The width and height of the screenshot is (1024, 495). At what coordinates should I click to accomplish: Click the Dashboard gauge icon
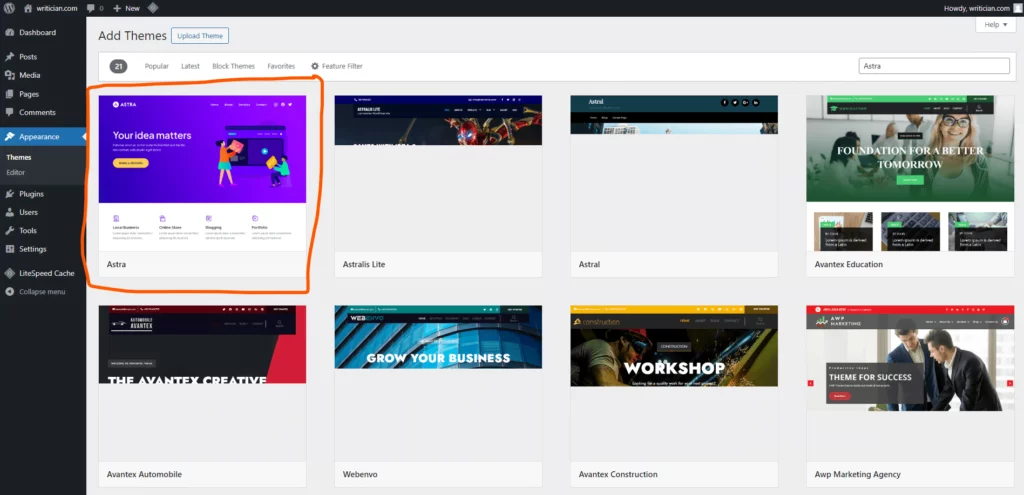(x=10, y=33)
